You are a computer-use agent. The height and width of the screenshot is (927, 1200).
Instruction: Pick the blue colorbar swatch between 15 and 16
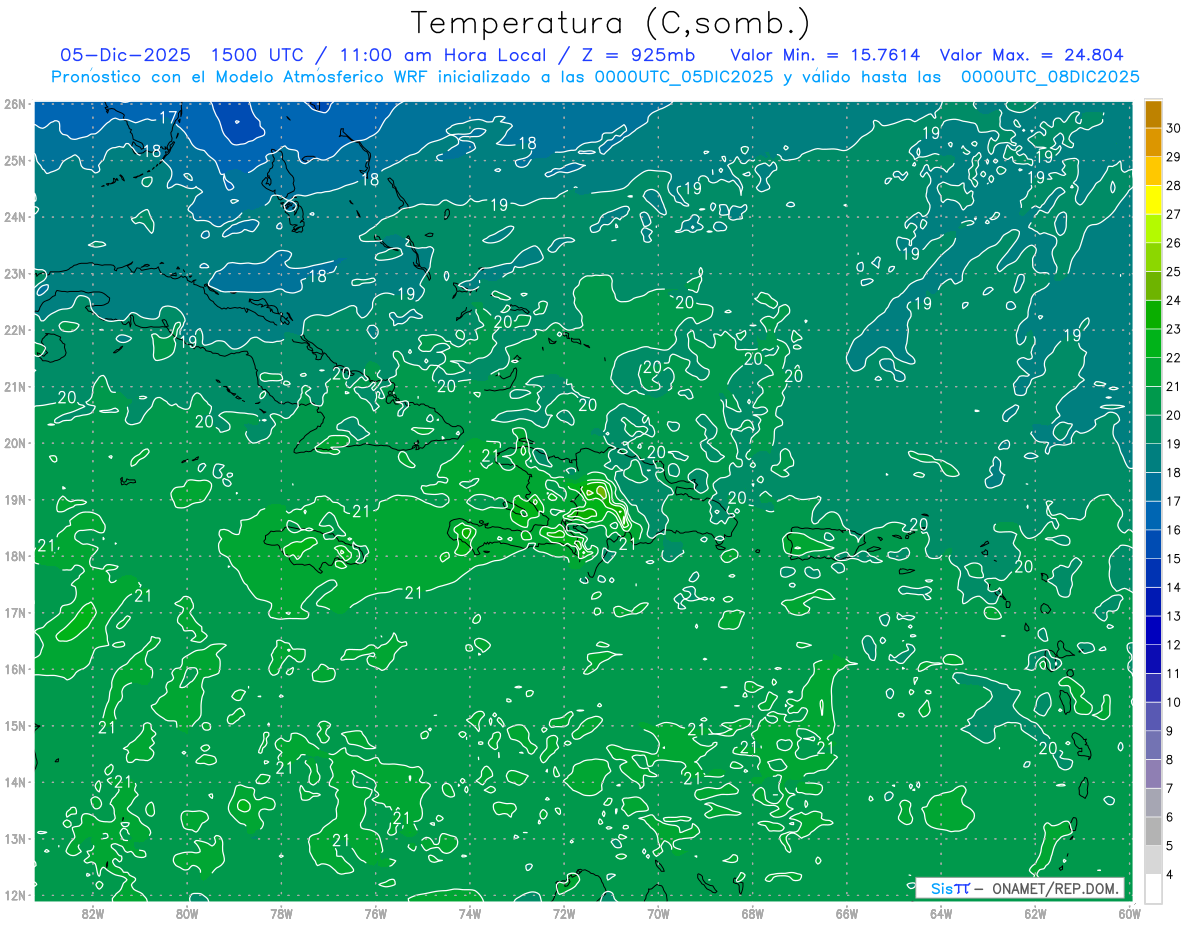(x=1153, y=544)
